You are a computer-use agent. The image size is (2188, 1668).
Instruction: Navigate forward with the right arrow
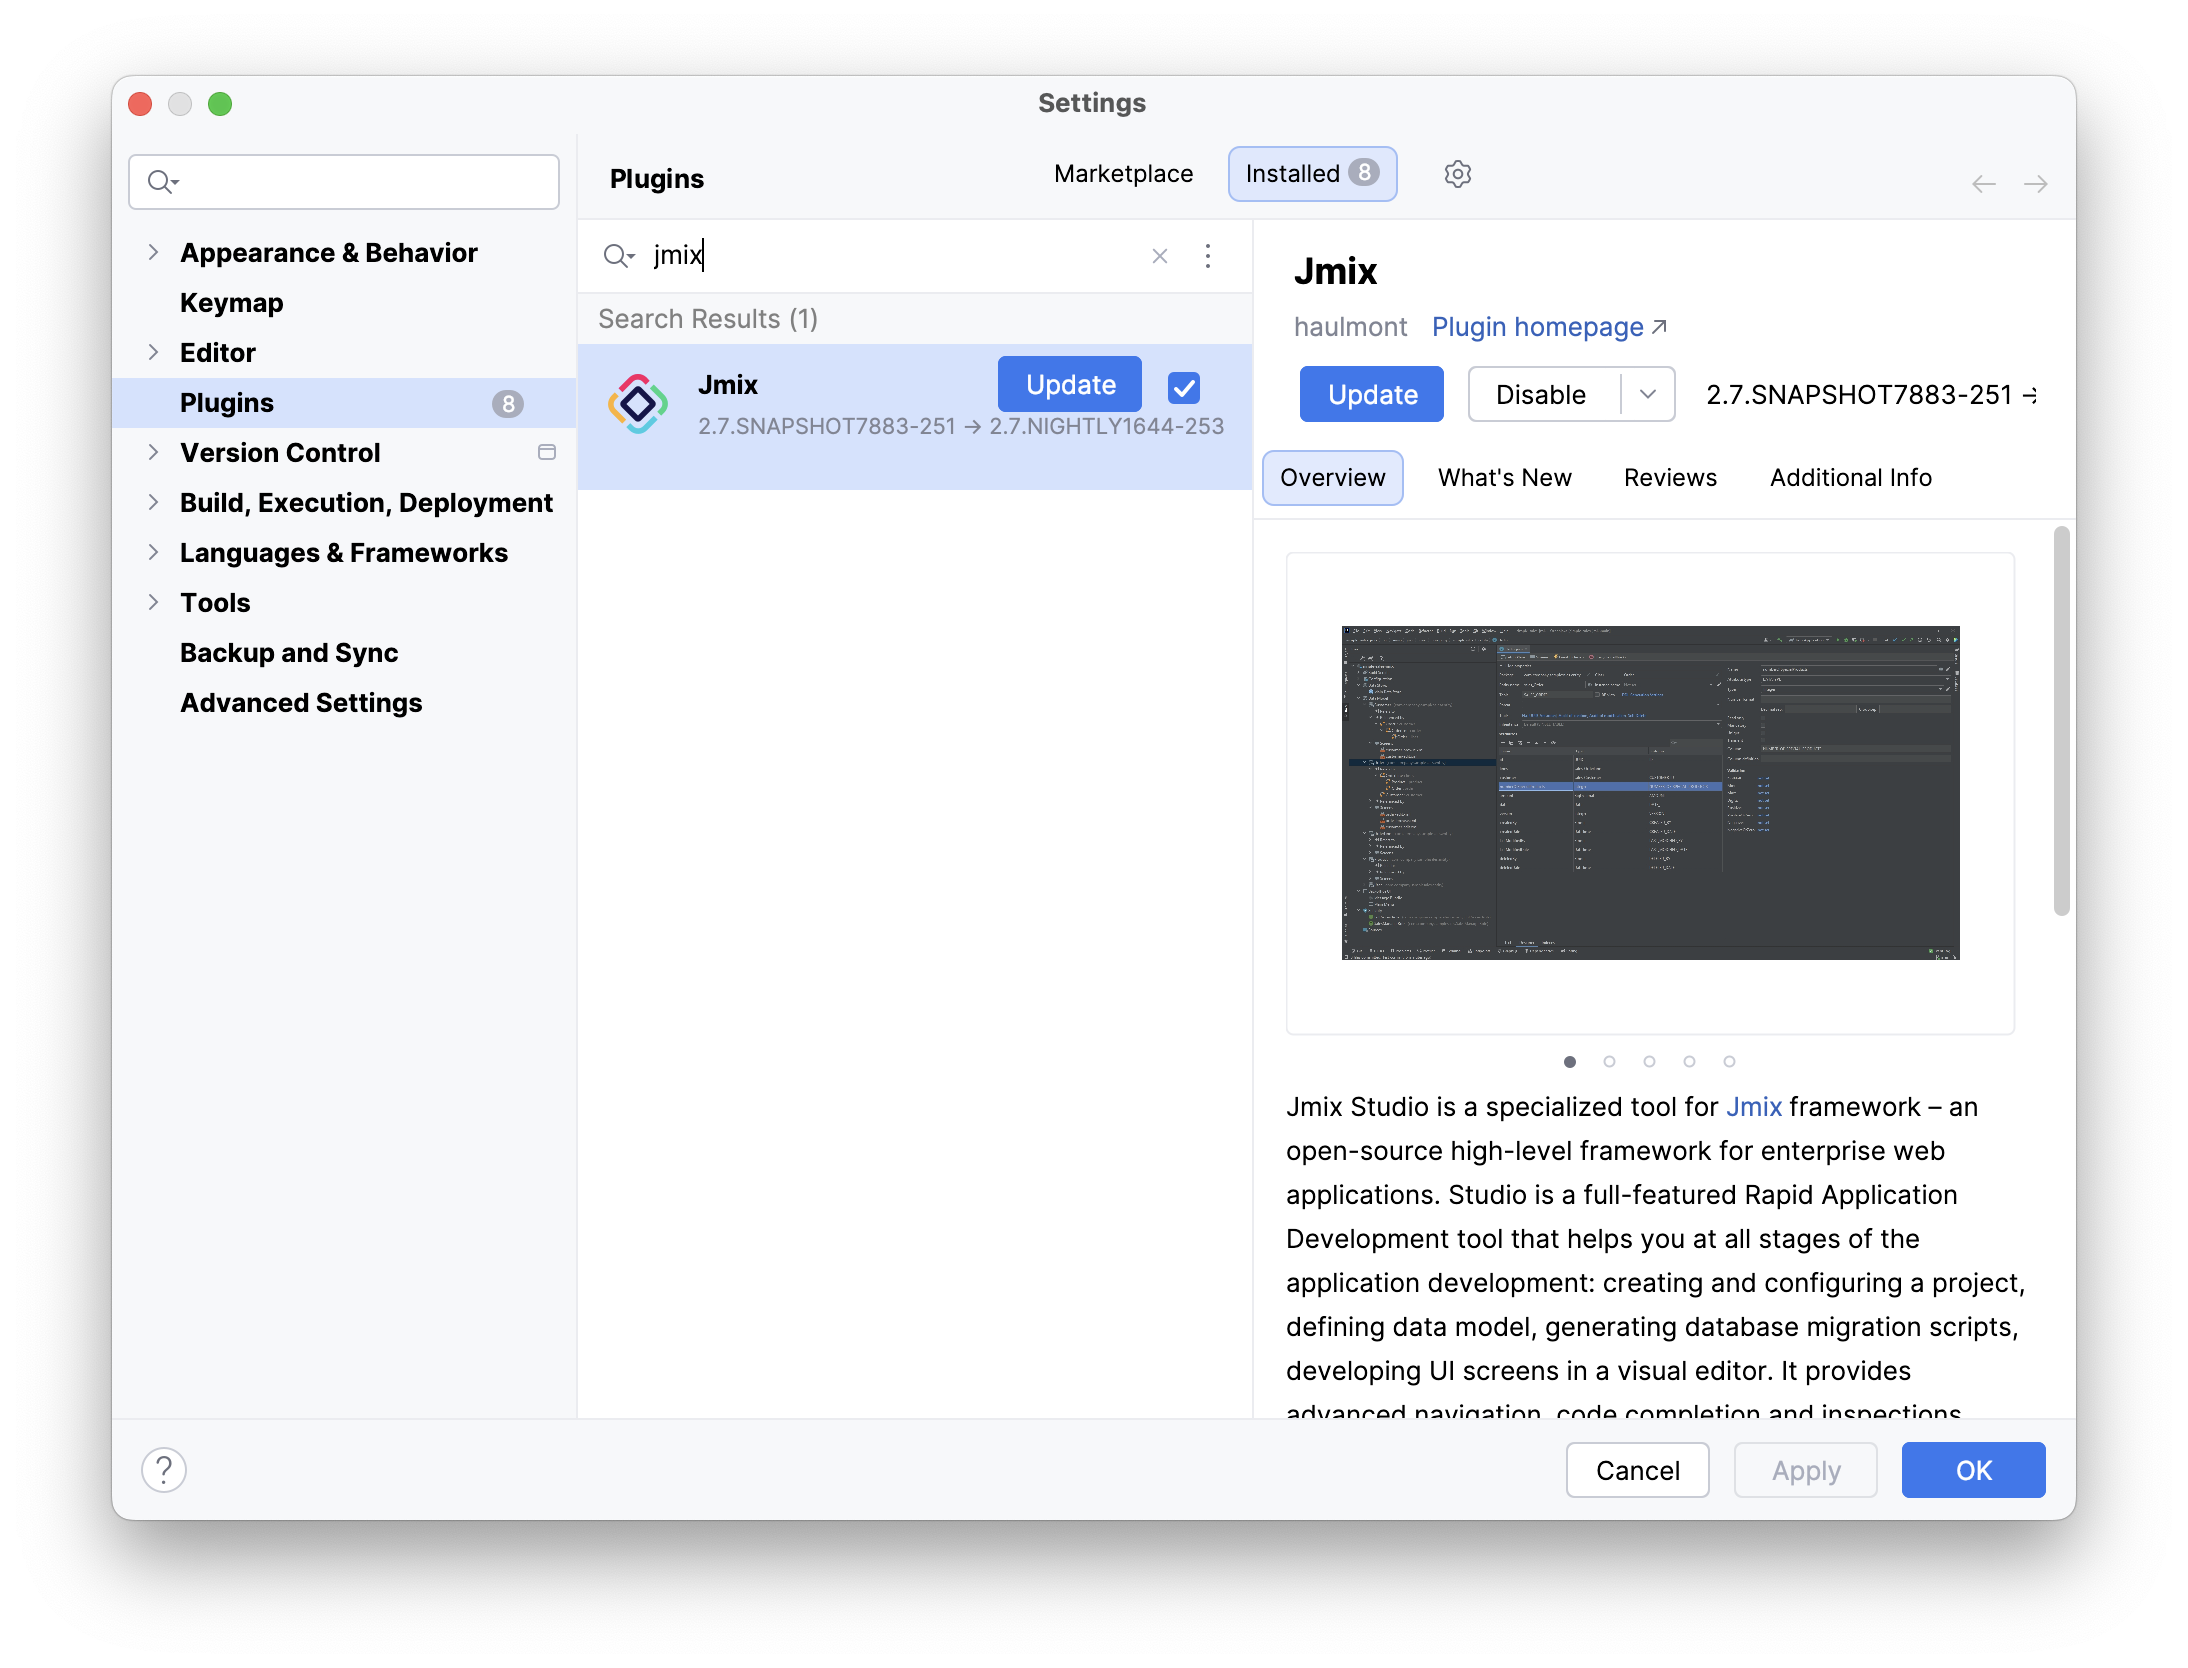(2037, 184)
